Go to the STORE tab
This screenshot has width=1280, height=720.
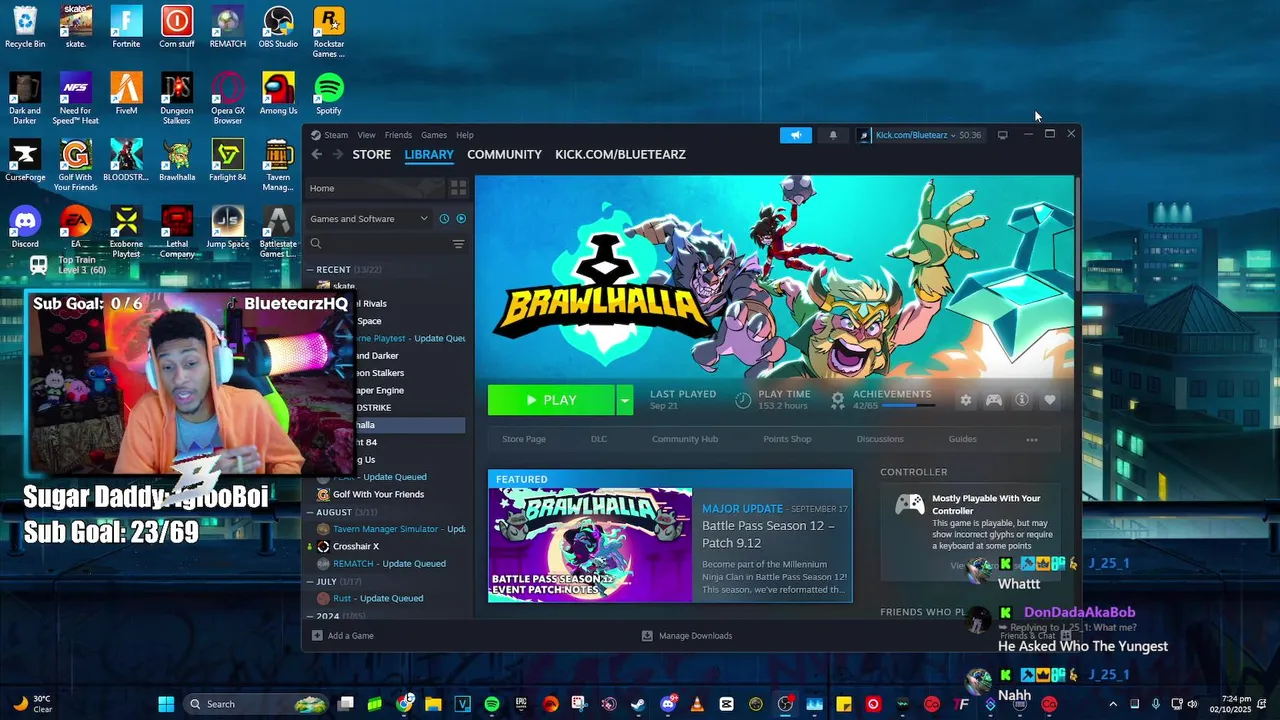tap(371, 154)
